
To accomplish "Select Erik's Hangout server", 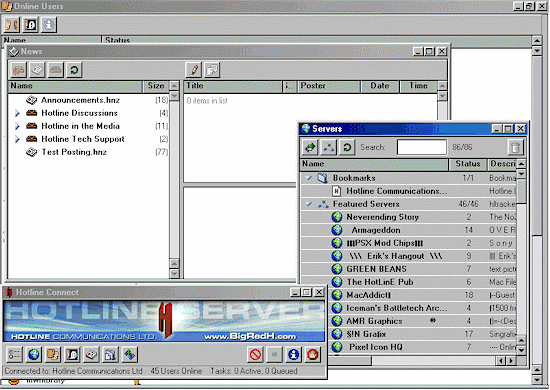I will coord(408,256).
